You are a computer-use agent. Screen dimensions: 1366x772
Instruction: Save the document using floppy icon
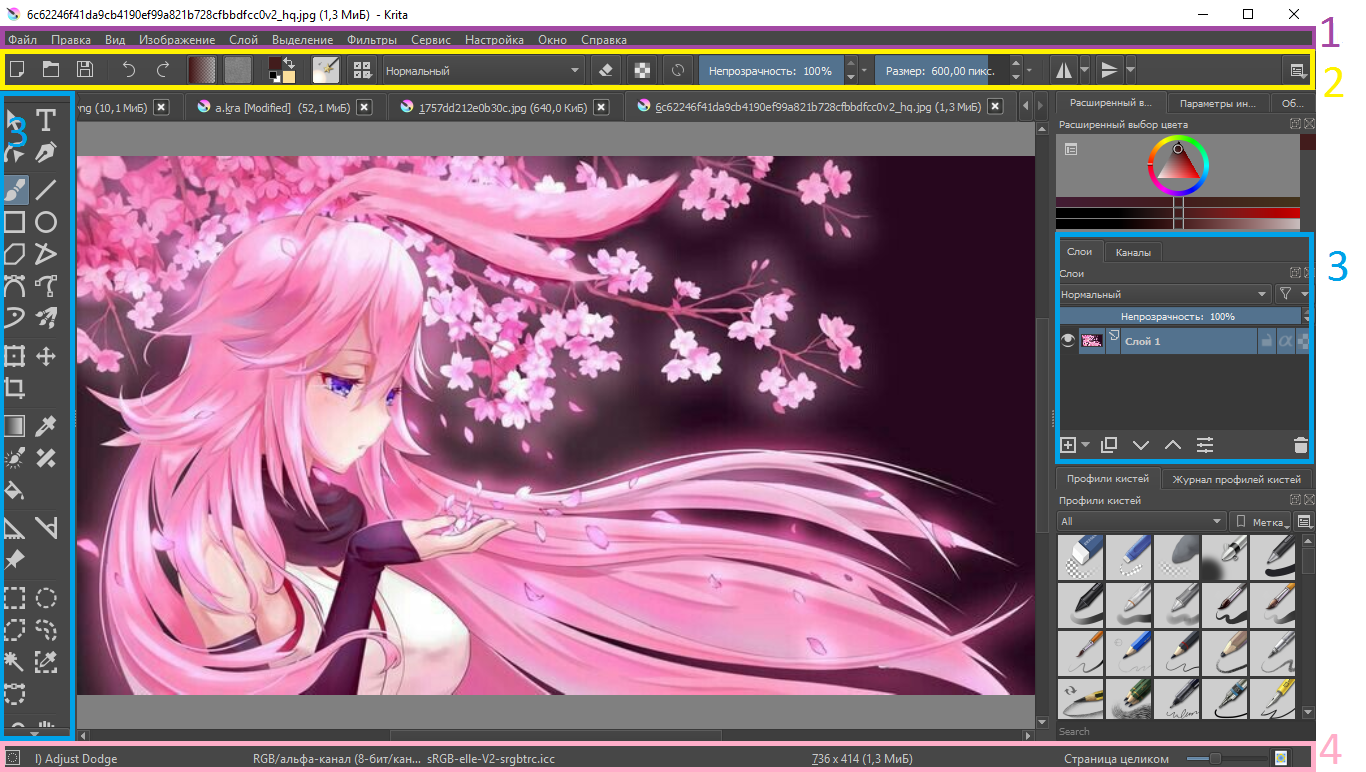pyautogui.click(x=85, y=70)
